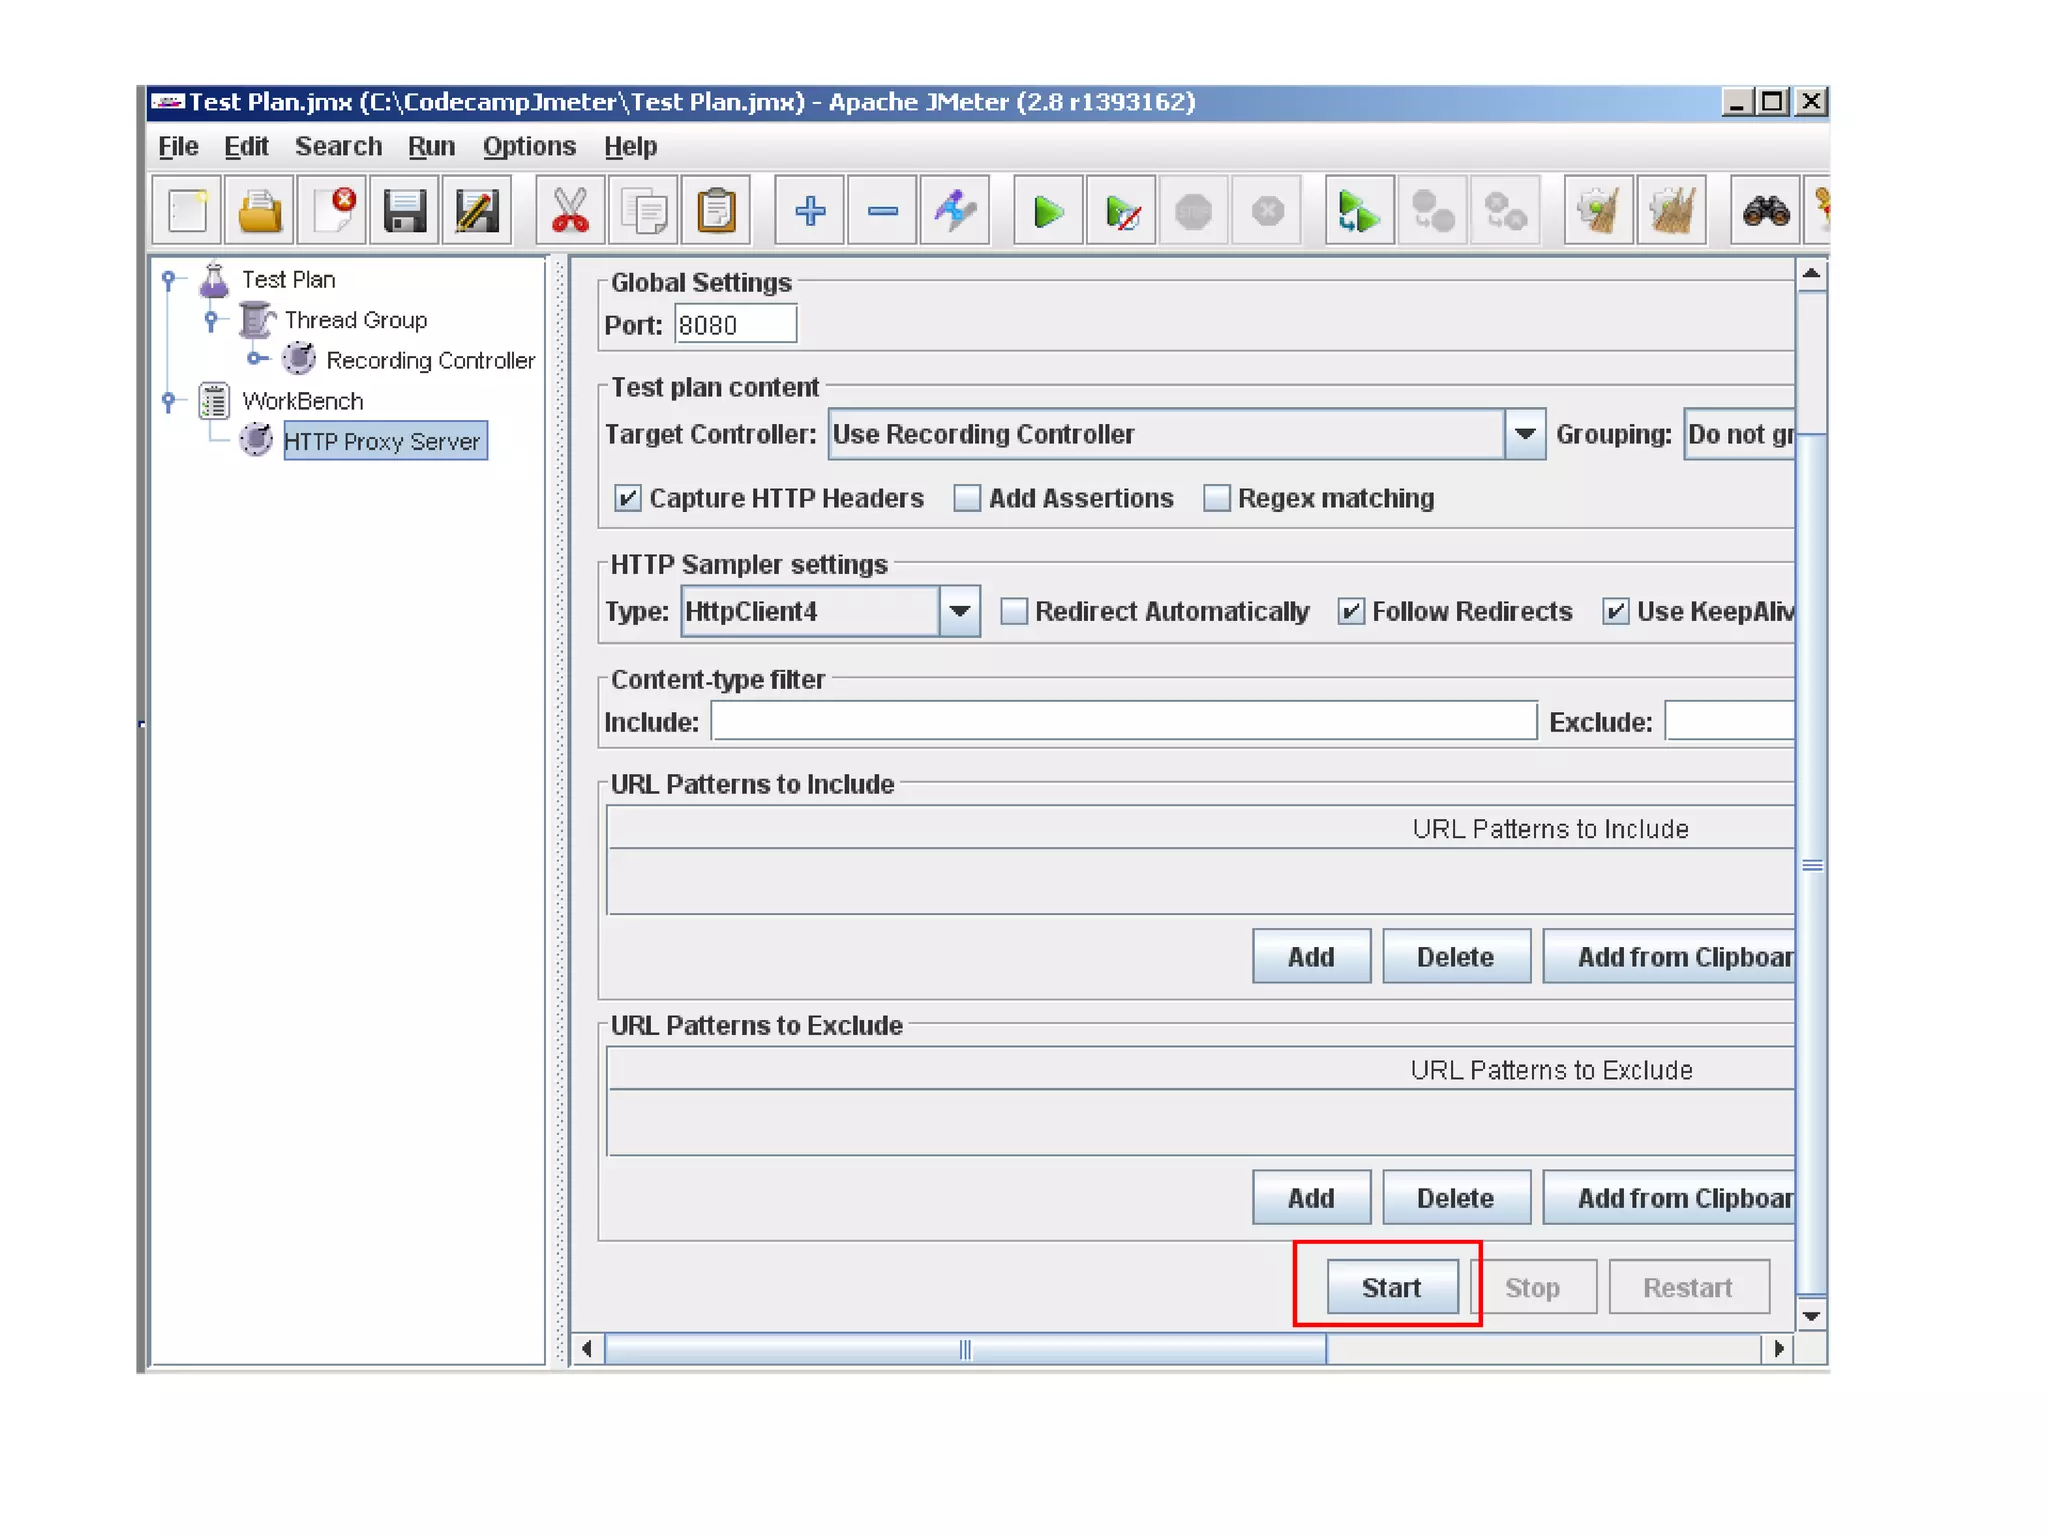Enable the Add Assertions checkbox

967,498
